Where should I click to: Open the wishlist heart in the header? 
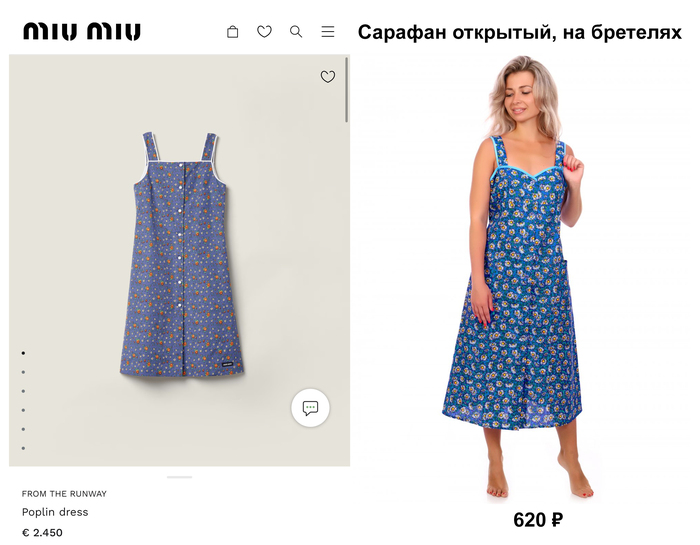(264, 32)
